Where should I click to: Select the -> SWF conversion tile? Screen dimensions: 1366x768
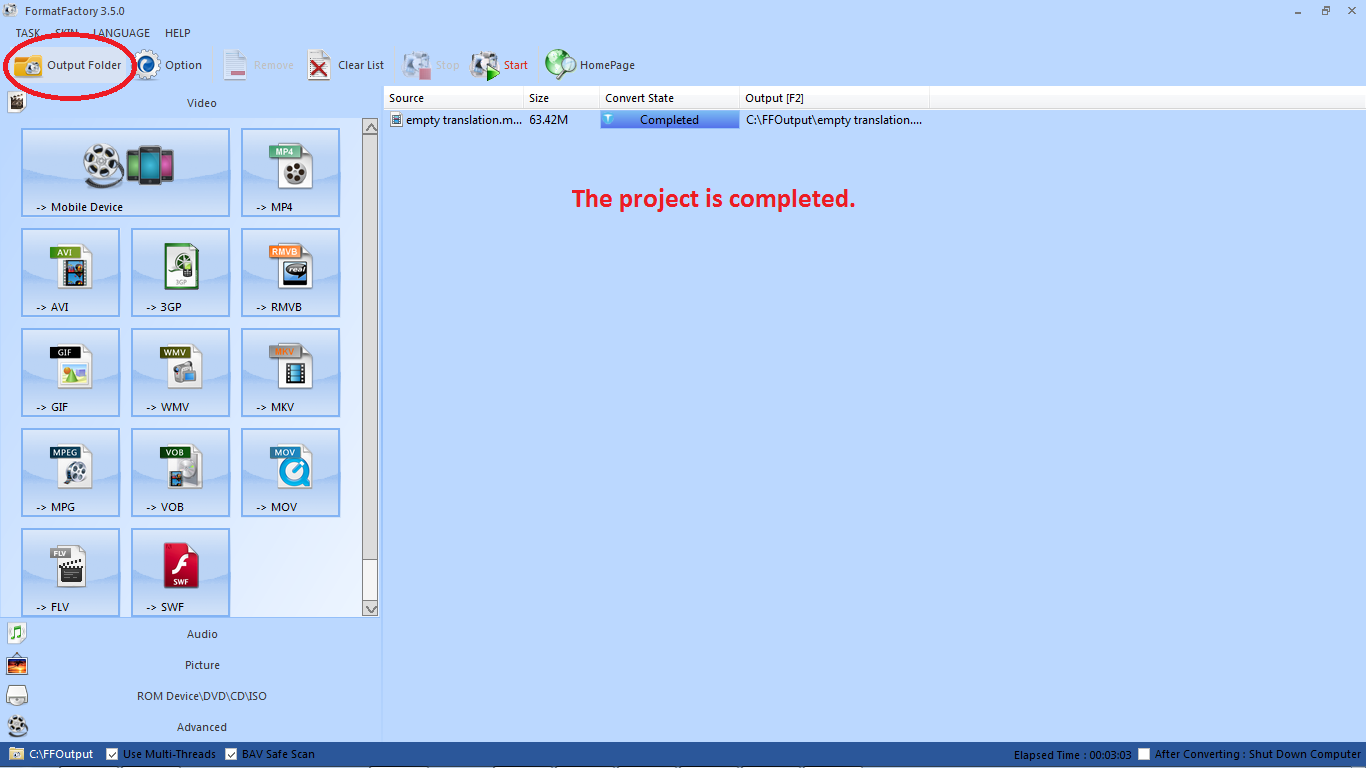point(180,572)
